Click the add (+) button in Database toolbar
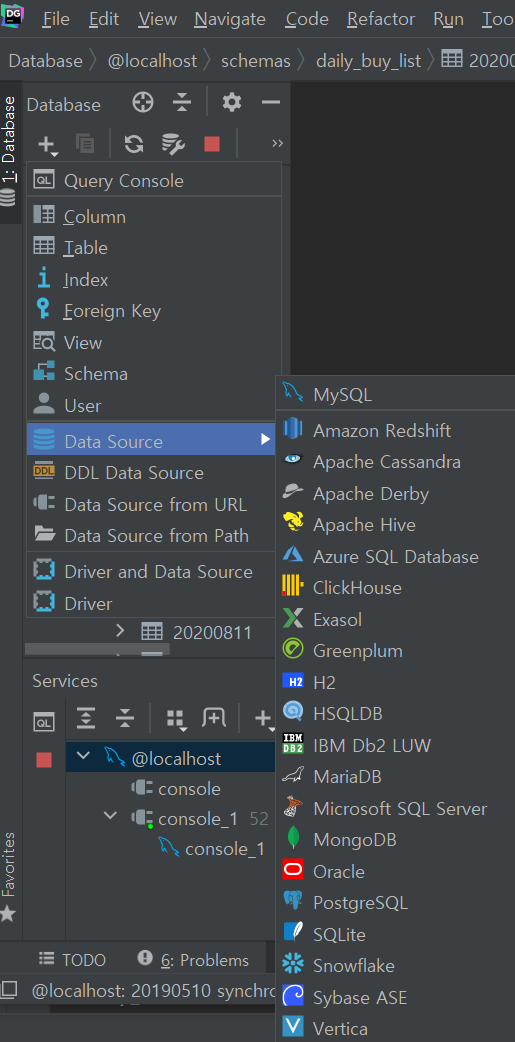This screenshot has height=1042, width=515. coord(47,144)
